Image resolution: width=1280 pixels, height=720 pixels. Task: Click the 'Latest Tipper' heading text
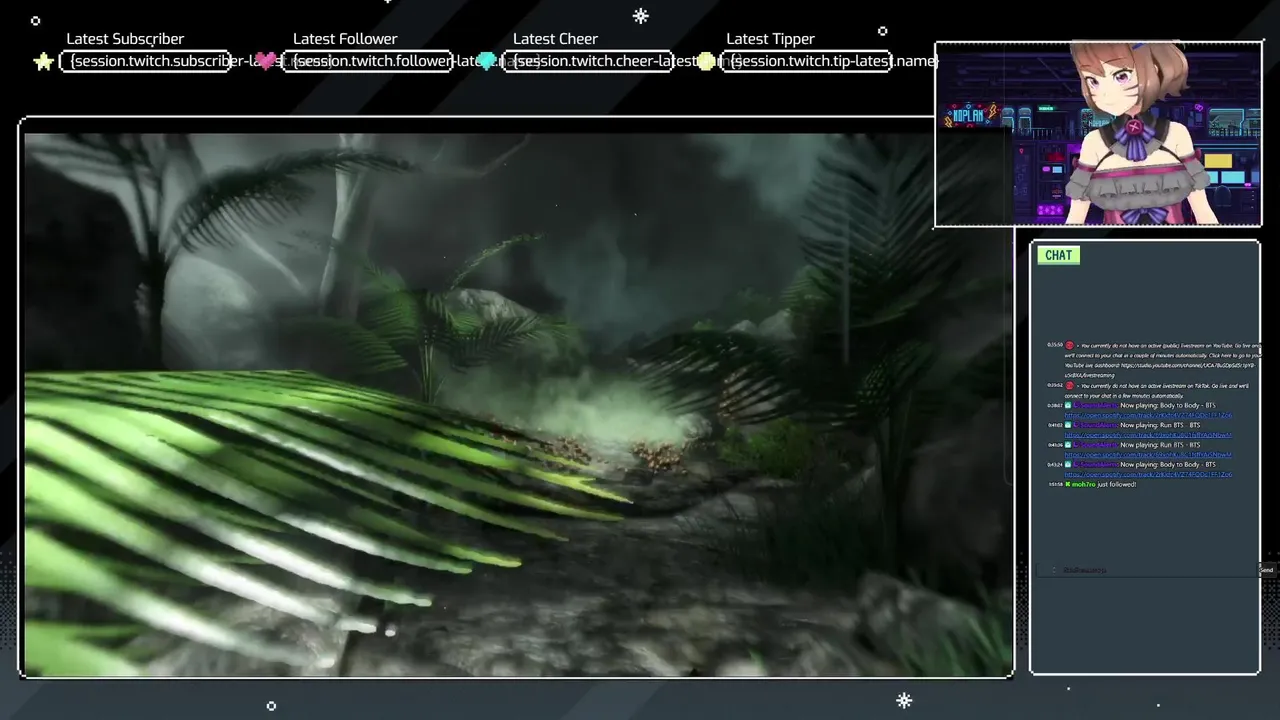(770, 39)
